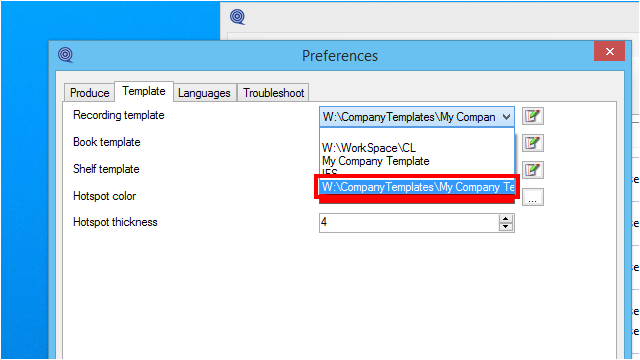This screenshot has height=360, width=640.
Task: Close the Preferences dialog
Action: click(x=609, y=51)
